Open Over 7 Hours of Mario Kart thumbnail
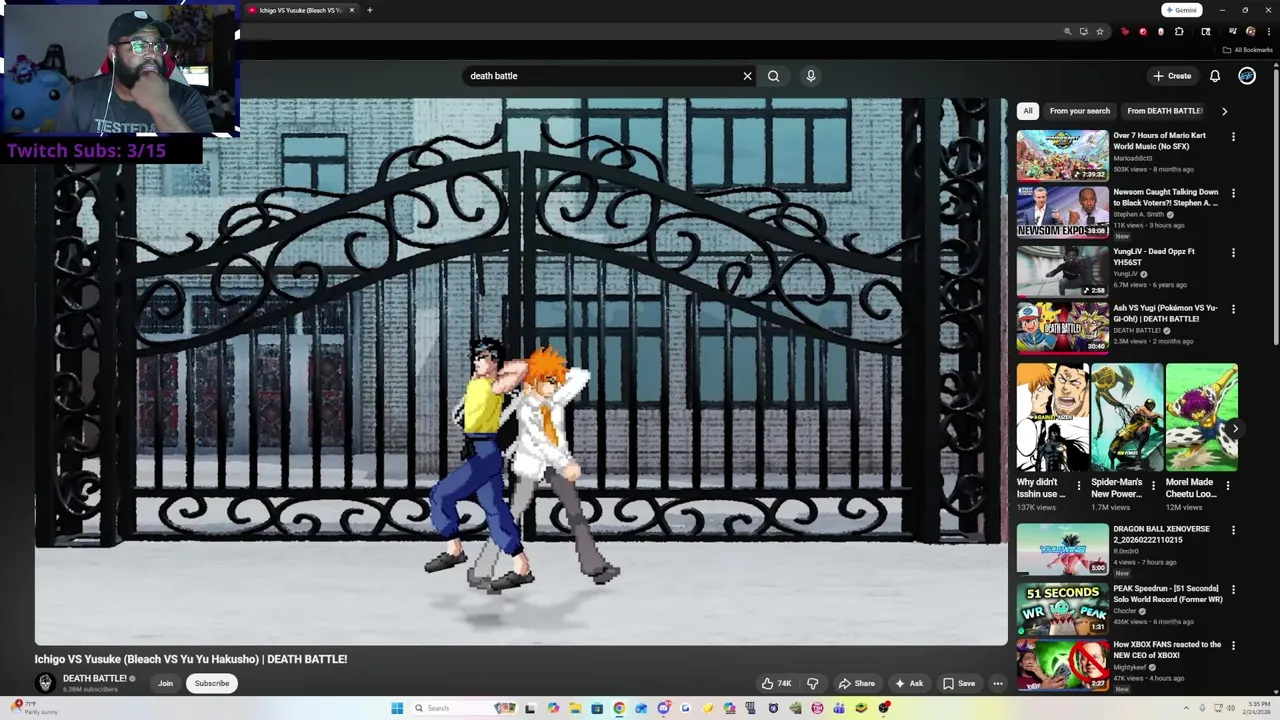The height and width of the screenshot is (720, 1280). point(1062,155)
